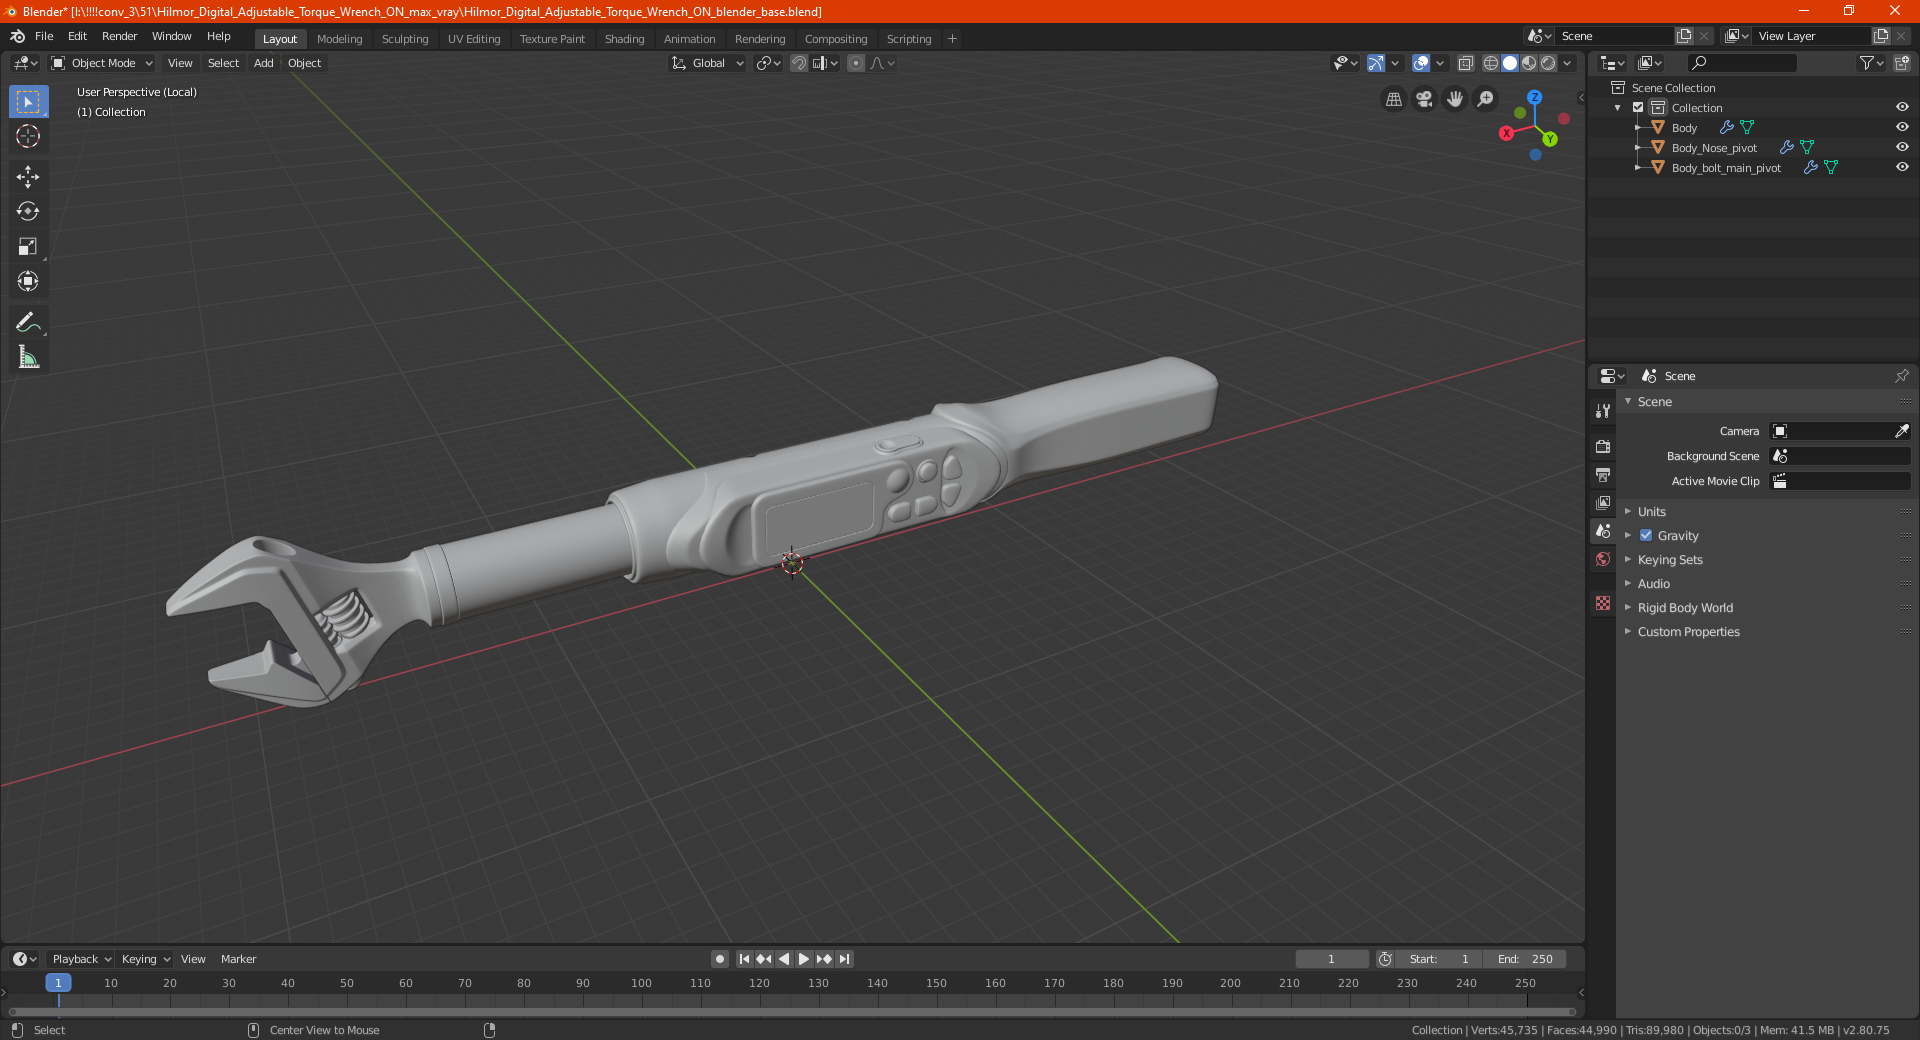Toggle X-ray mode
This screenshot has width=1920, height=1040.
(x=1465, y=63)
